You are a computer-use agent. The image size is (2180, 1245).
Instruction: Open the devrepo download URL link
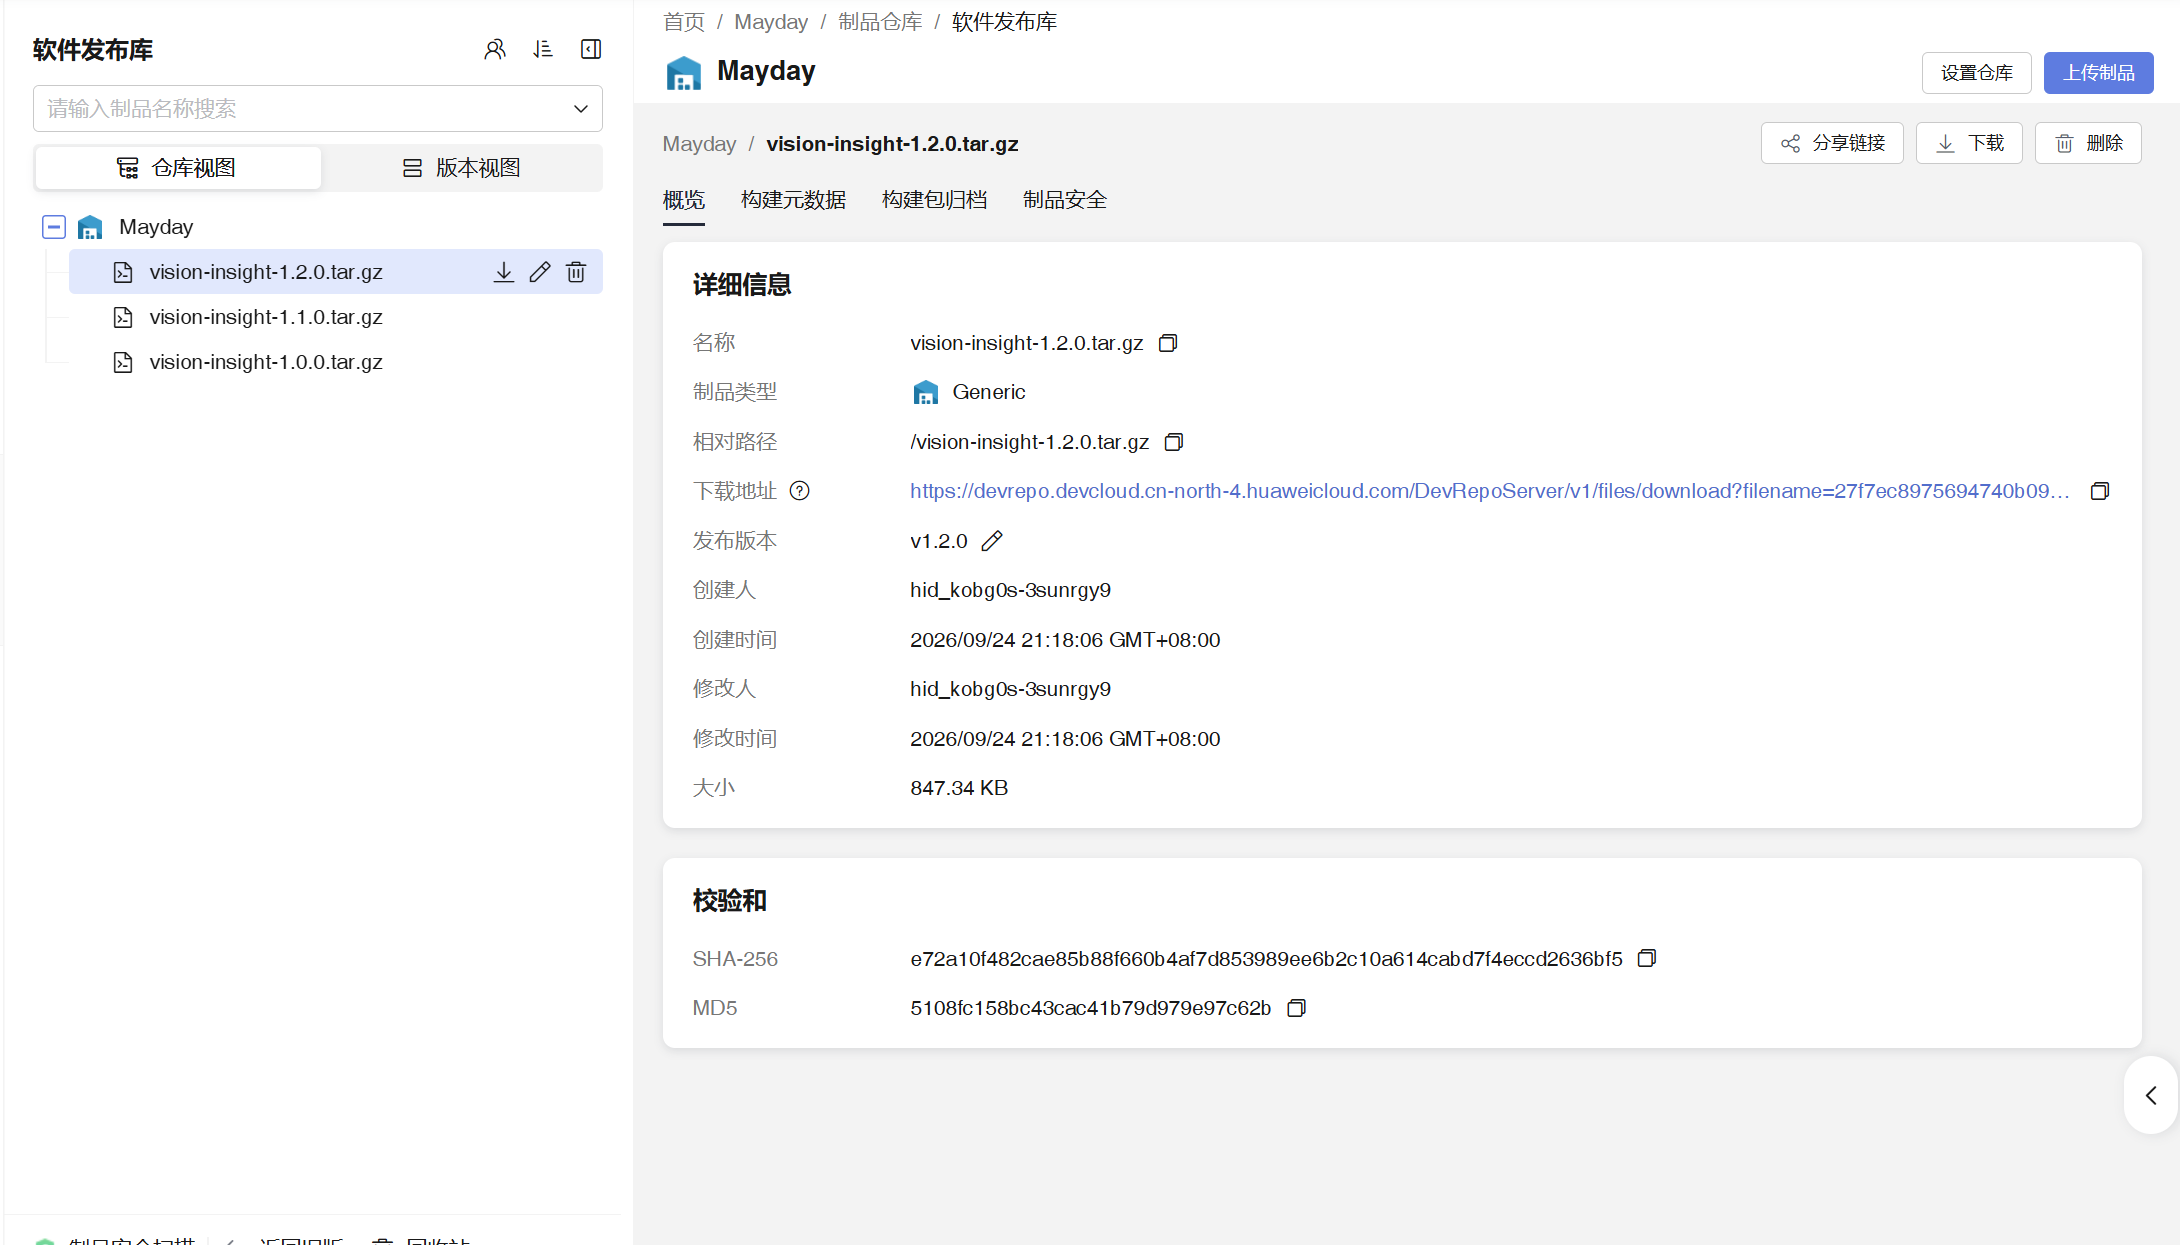tap(1489, 491)
